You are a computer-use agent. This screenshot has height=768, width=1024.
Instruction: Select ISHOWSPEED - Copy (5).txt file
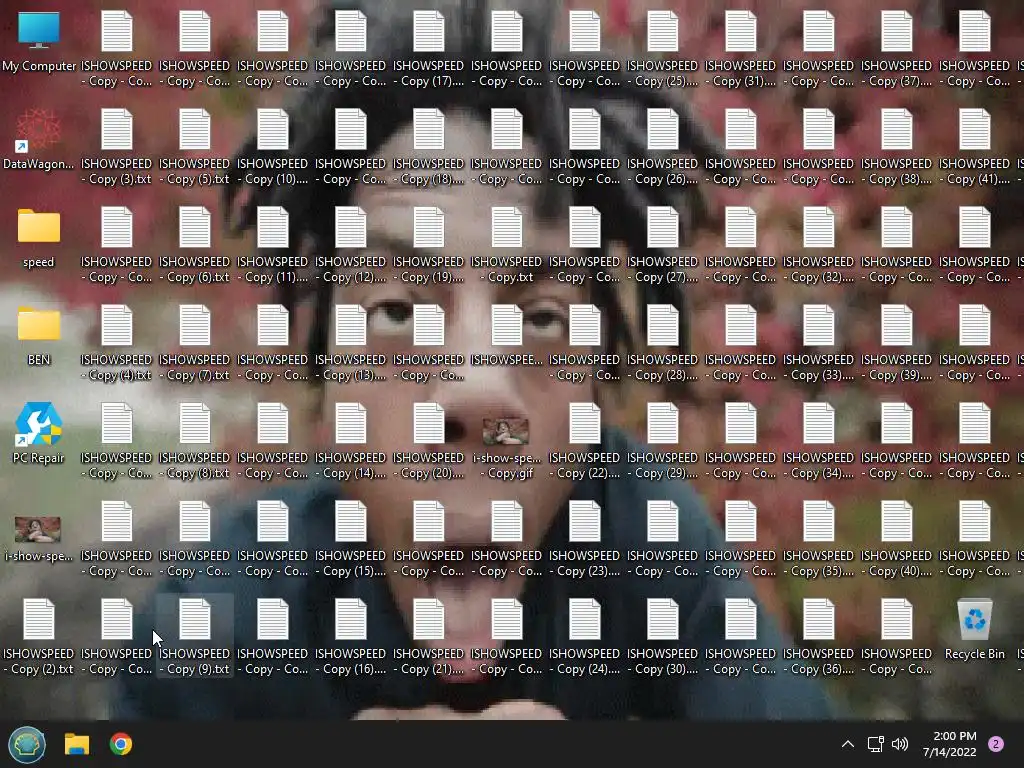click(x=195, y=148)
